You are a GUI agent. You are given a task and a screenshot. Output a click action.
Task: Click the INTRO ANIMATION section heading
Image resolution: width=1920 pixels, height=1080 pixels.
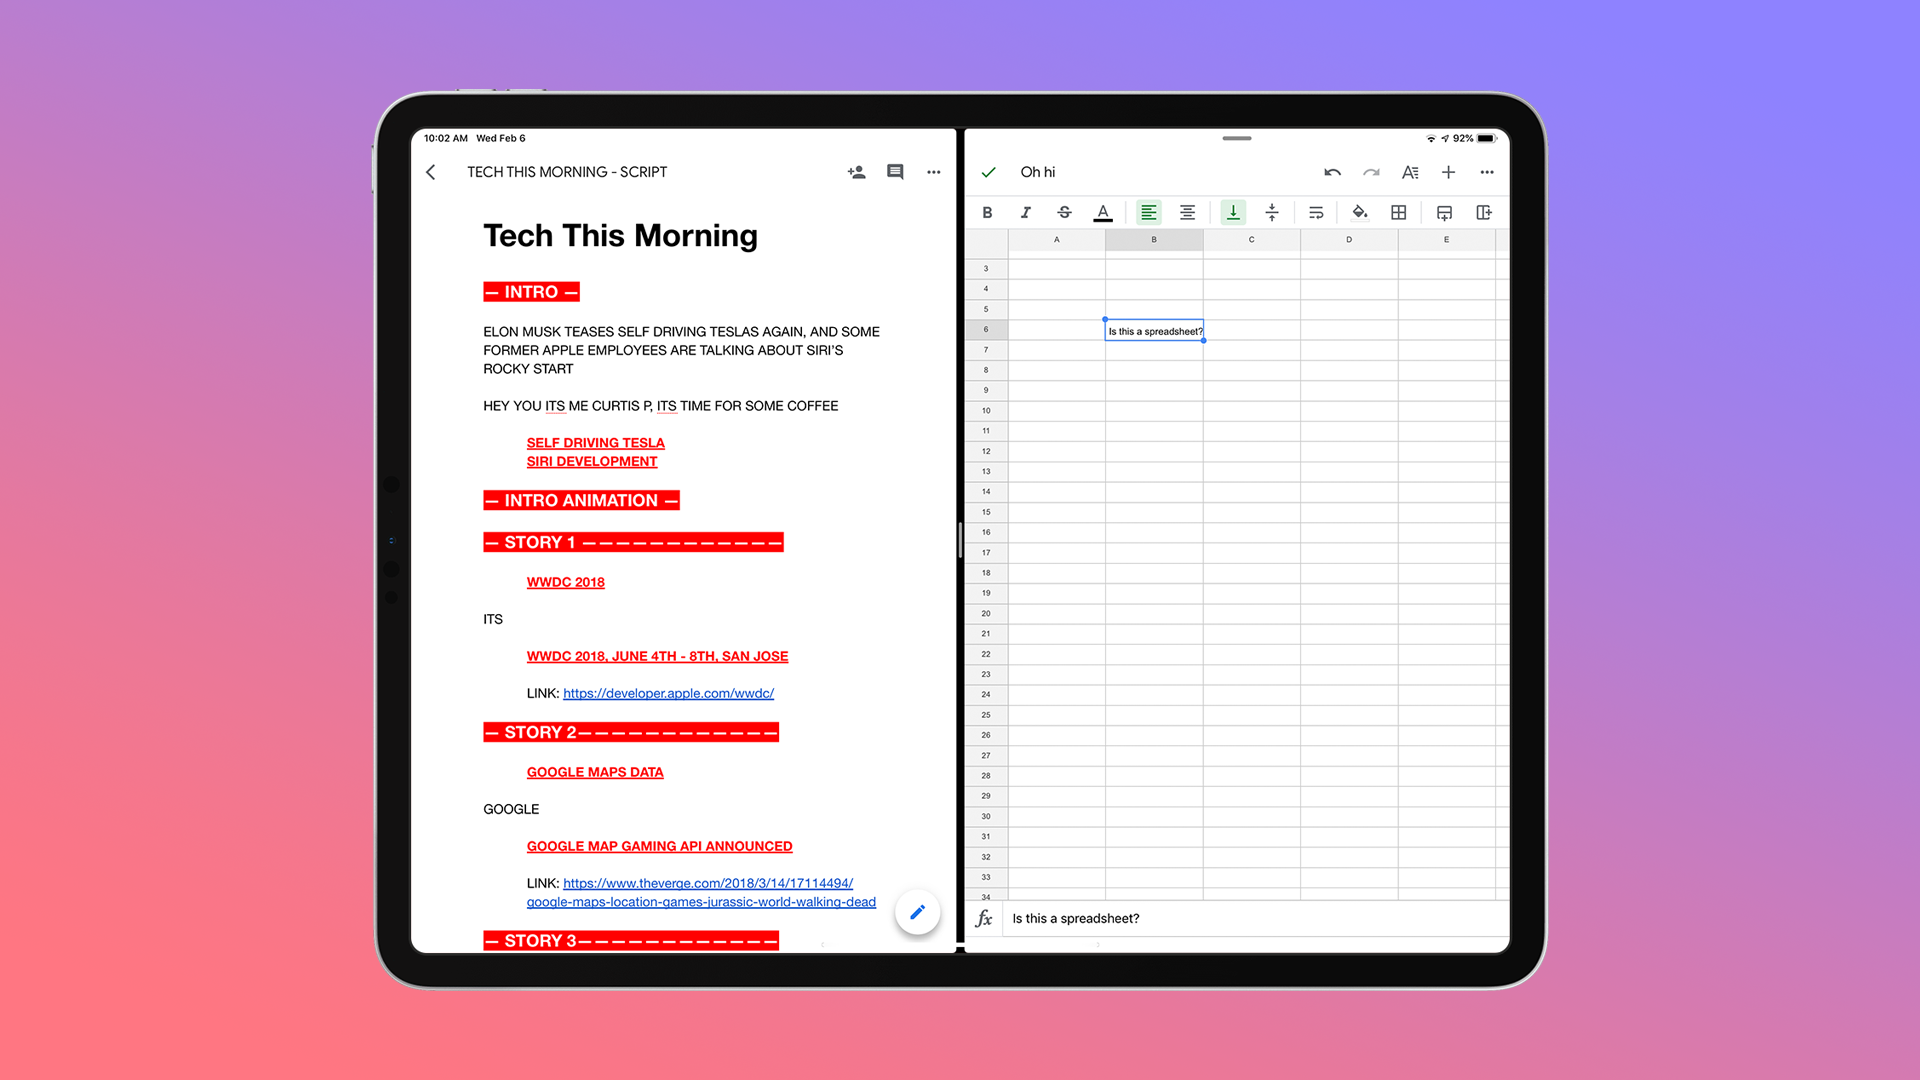coord(581,500)
